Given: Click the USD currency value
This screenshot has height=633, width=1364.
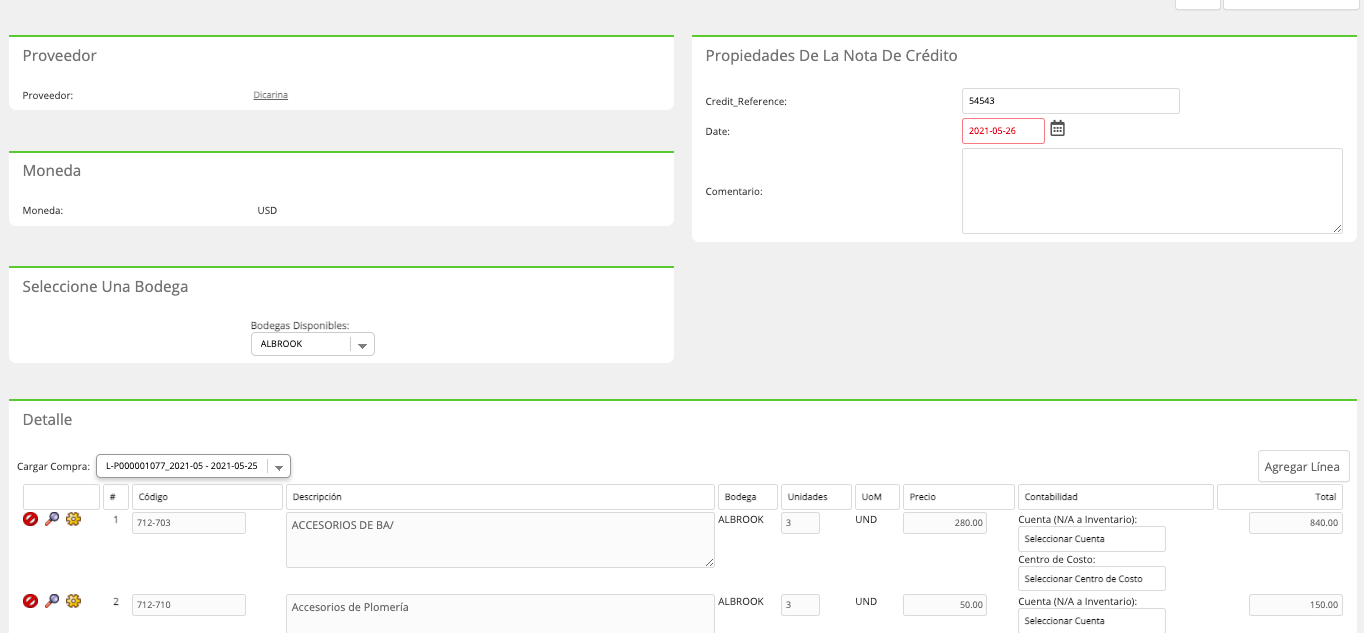Looking at the screenshot, I should click(x=267, y=211).
